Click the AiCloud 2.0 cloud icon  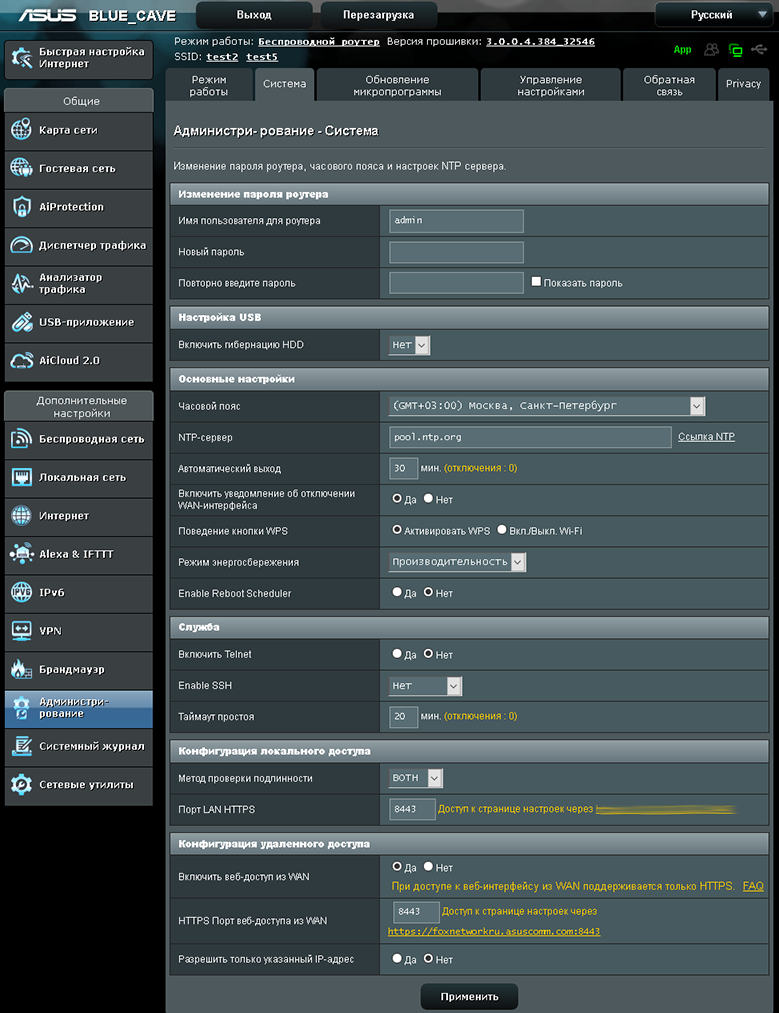point(21,360)
